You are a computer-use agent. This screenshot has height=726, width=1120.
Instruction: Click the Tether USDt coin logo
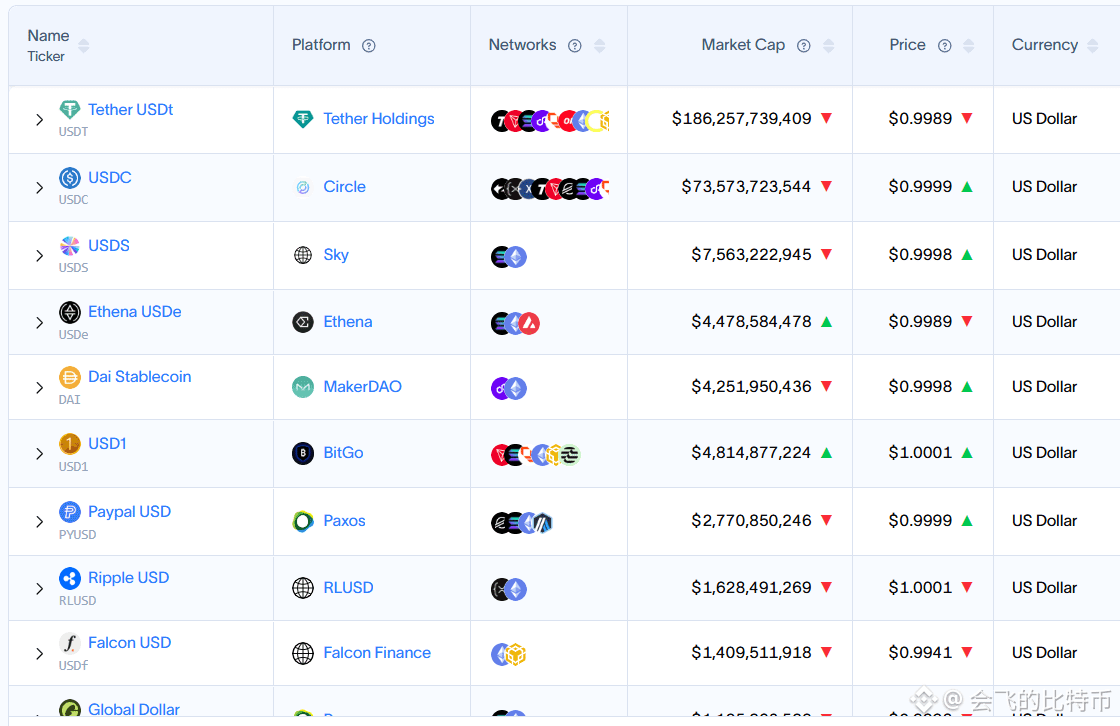69,109
